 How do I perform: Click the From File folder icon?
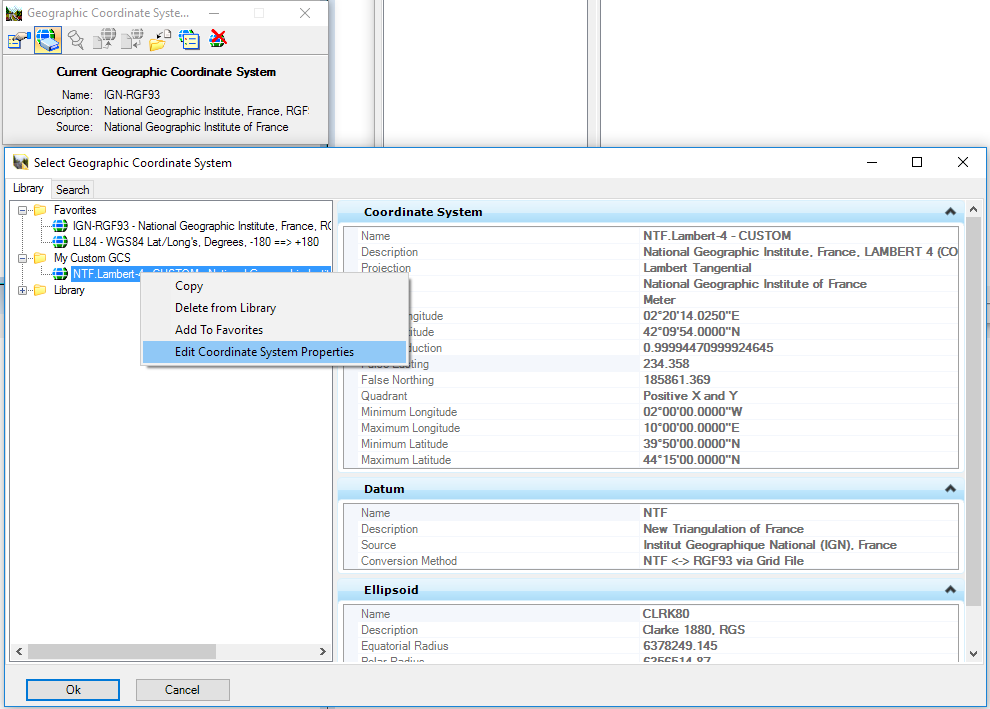click(160, 40)
